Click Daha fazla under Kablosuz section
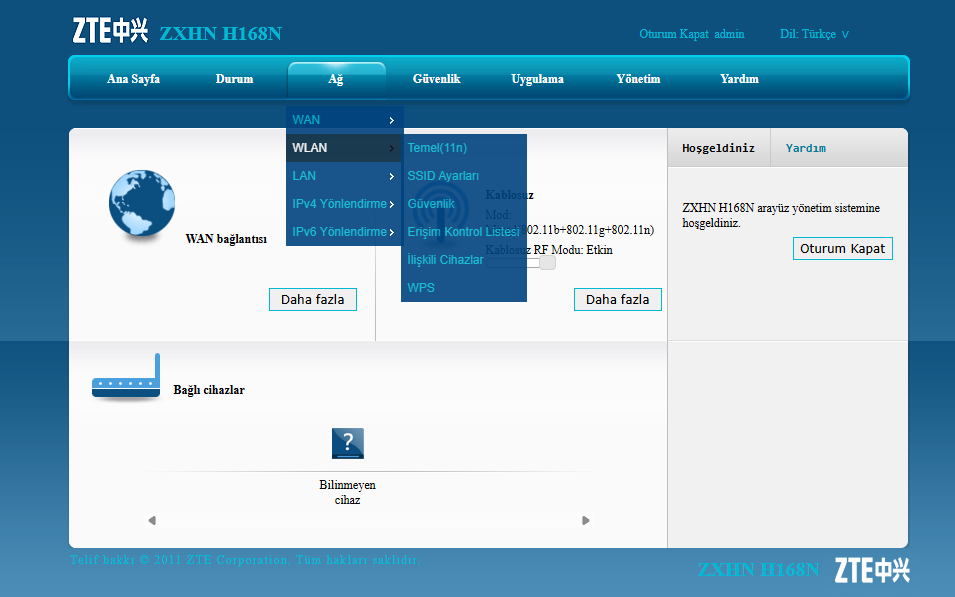Viewport: 955px width, 597px height. (x=618, y=300)
